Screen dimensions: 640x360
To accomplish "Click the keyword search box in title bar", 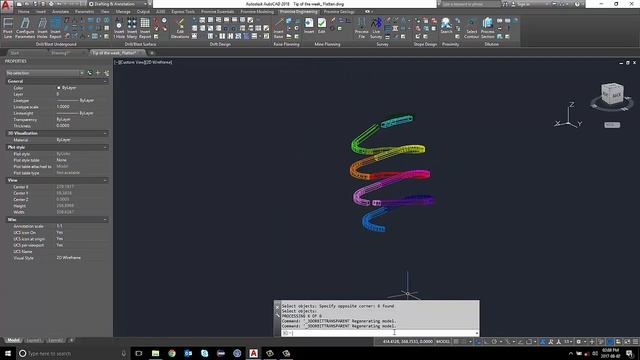I will tap(471, 4).
